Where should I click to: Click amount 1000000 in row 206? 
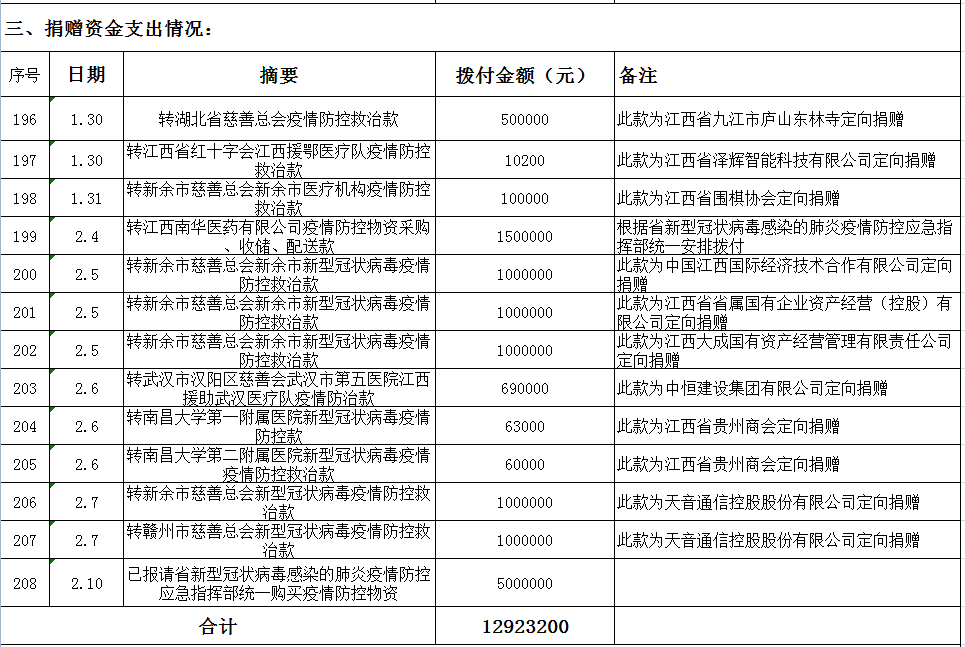point(524,503)
